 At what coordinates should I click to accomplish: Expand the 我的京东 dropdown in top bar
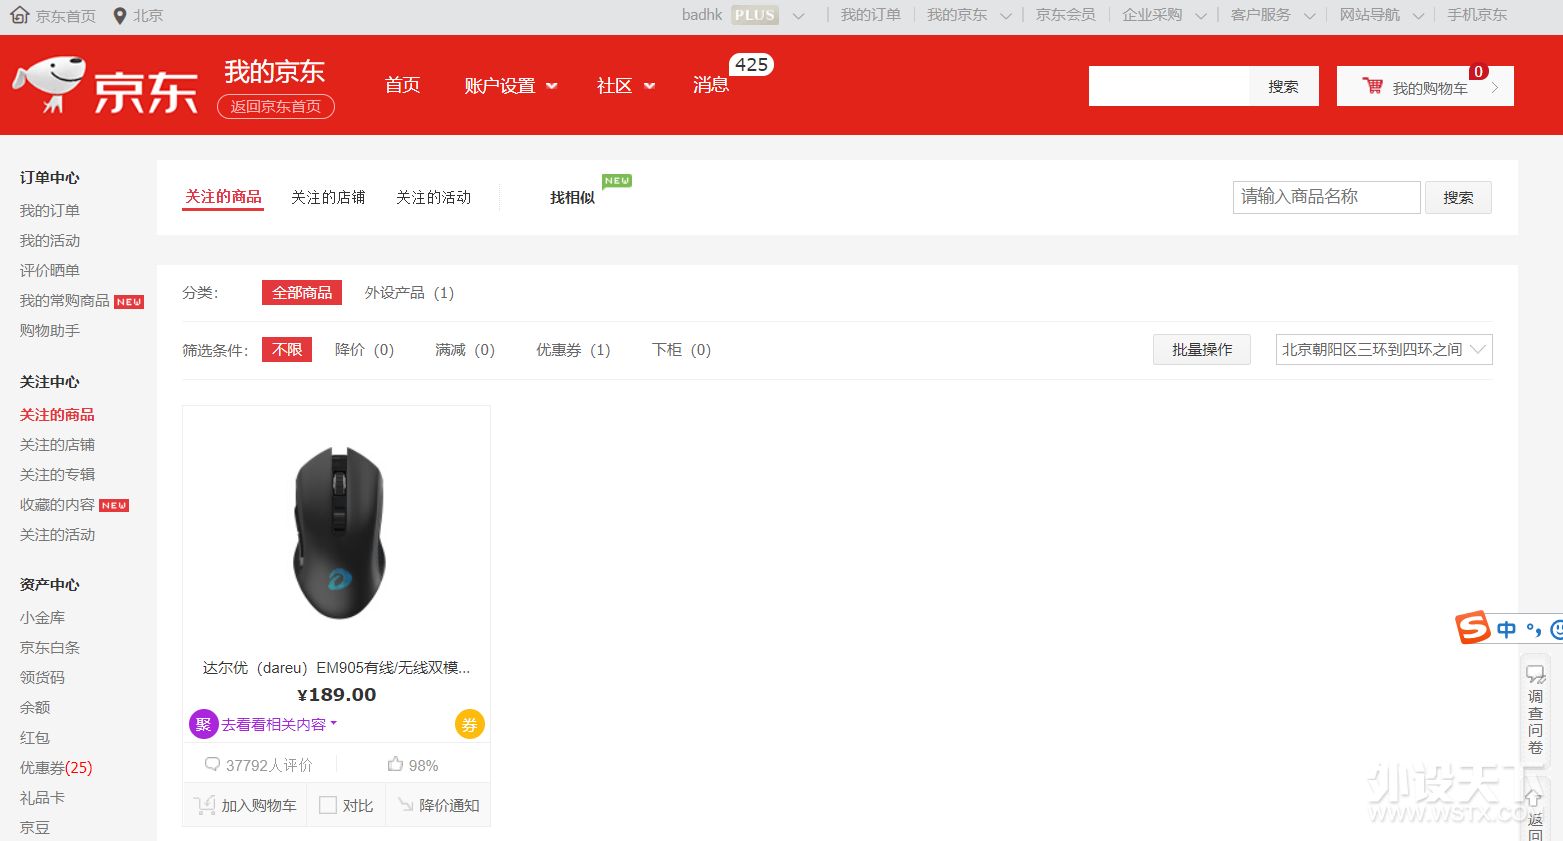click(1006, 16)
